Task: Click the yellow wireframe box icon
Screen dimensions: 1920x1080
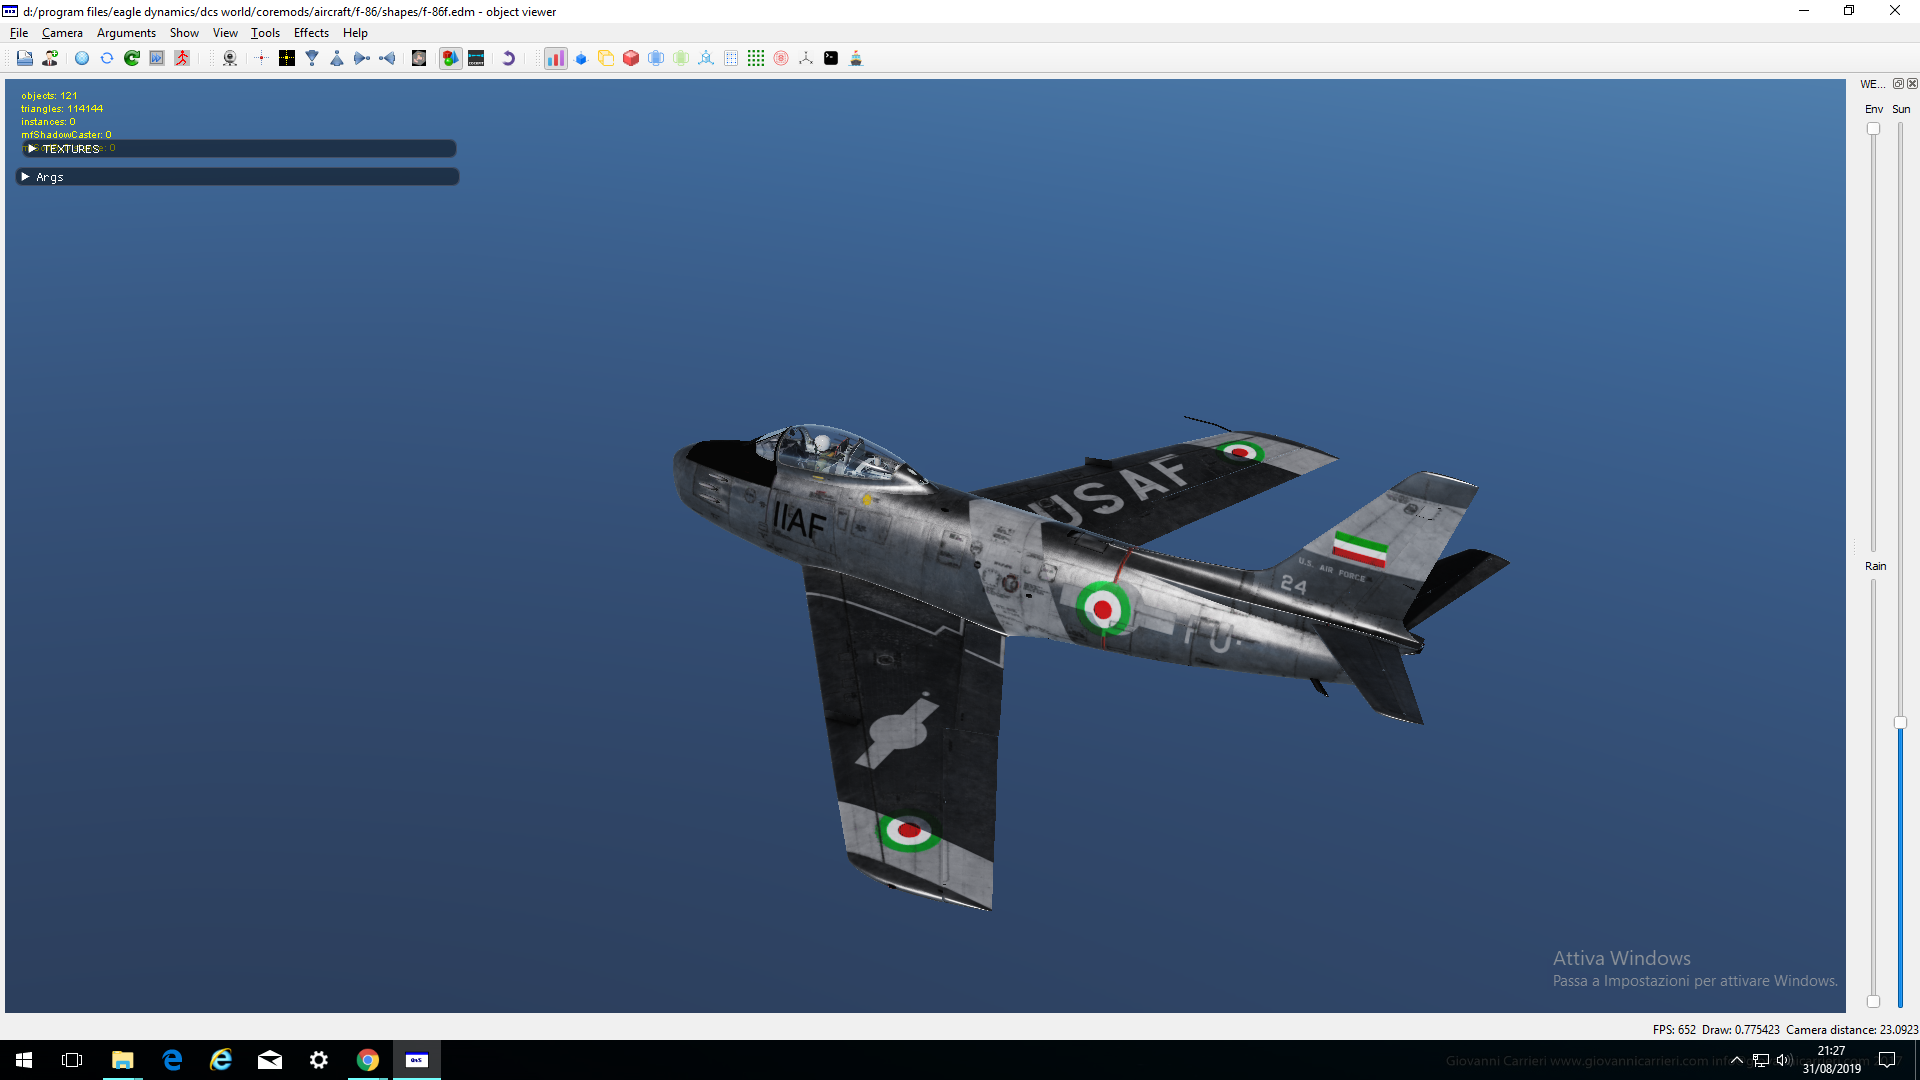Action: 606,58
